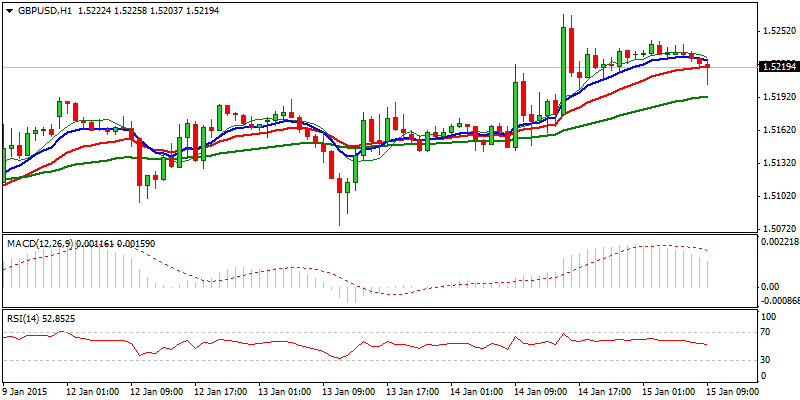The height and width of the screenshot is (400, 800).
Task: Click the 1.51320 price axis label
Action: 778,163
